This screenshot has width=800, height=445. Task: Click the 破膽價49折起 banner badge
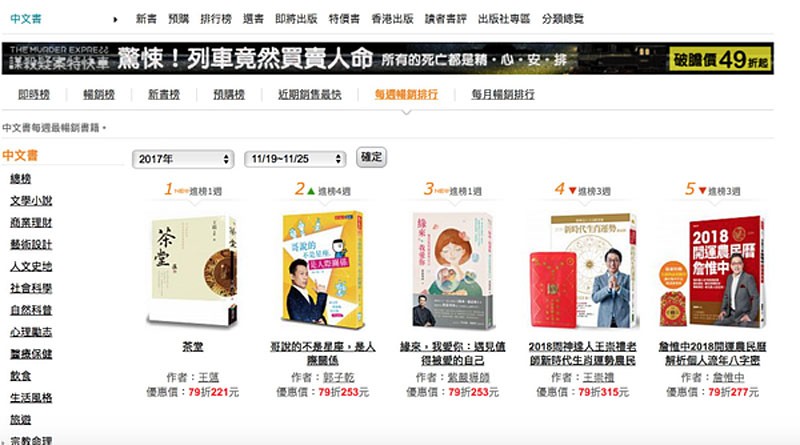720,59
